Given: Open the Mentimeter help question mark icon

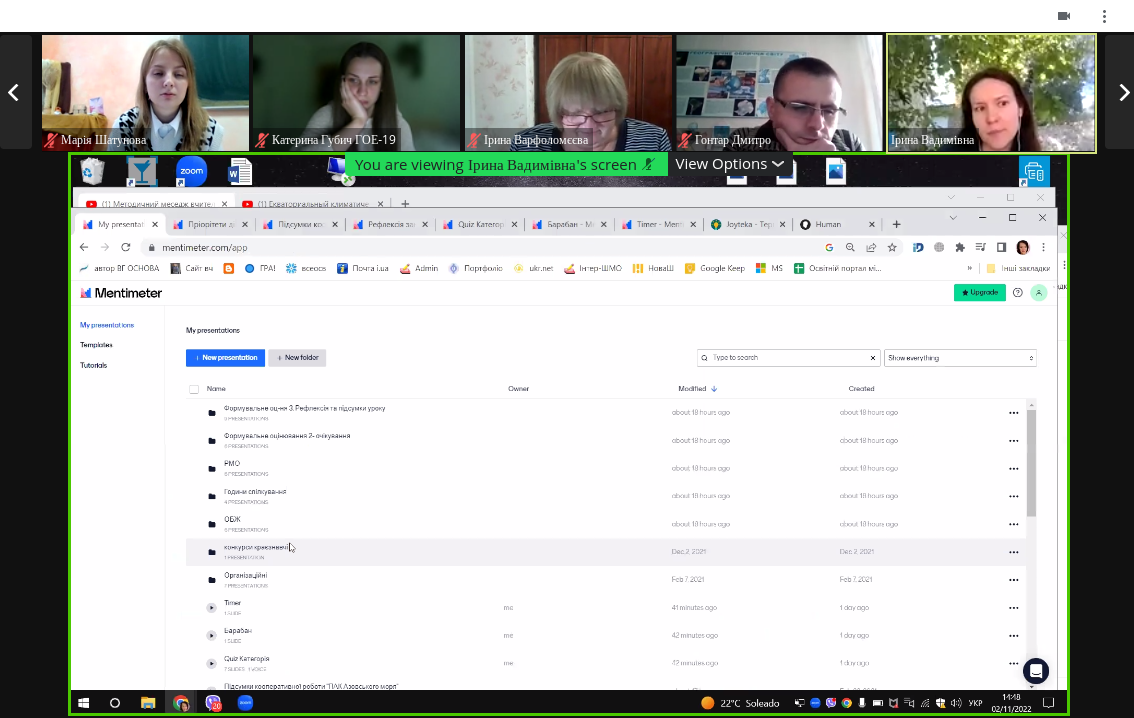Looking at the screenshot, I should click(1018, 293).
